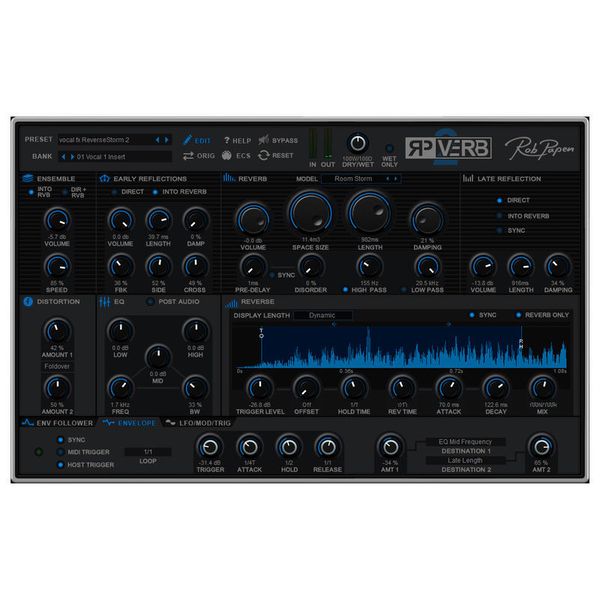This screenshot has width=600, height=600.
Task: Toggle the Ensemble section icon
Action: coord(28,178)
